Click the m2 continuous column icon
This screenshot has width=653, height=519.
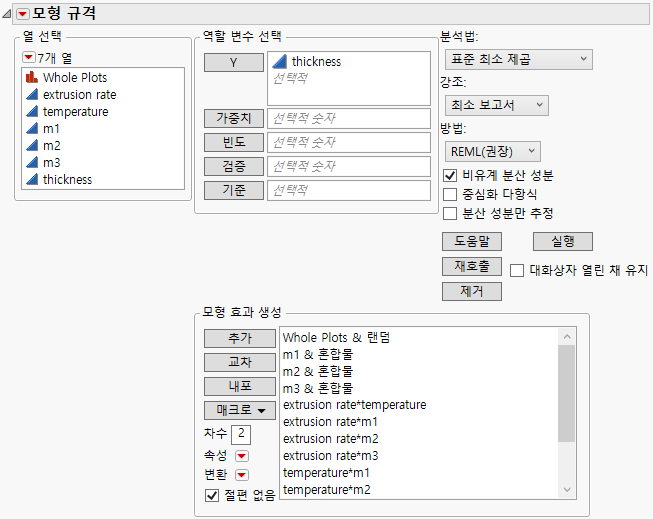click(x=32, y=145)
